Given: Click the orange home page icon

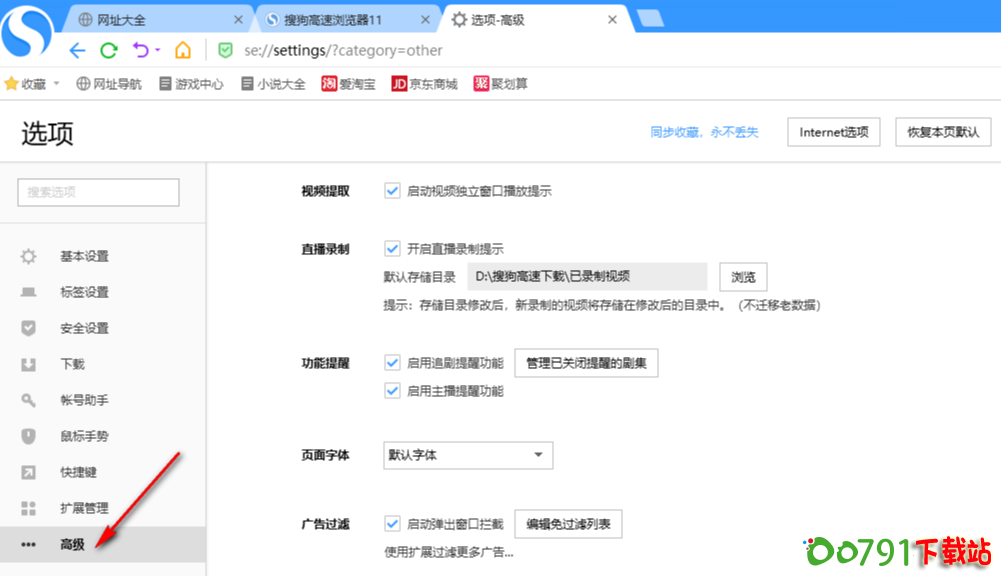Looking at the screenshot, I should (x=183, y=51).
